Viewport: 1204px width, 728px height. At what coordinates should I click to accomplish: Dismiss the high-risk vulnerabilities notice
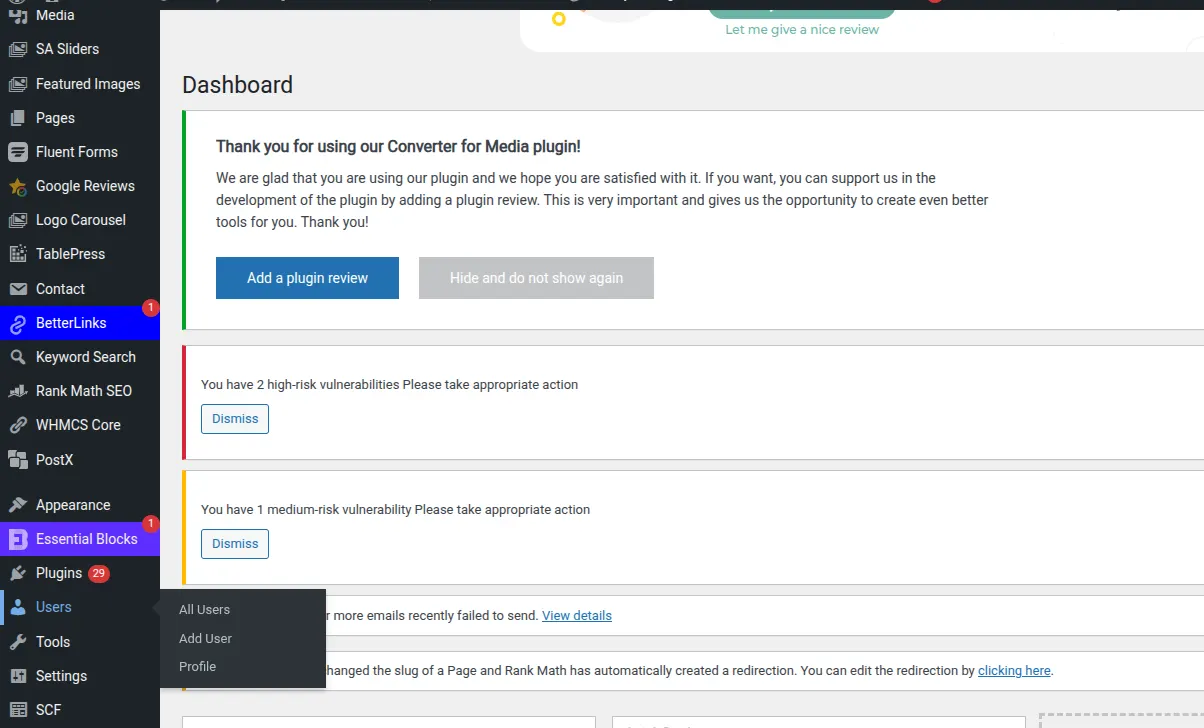pyautogui.click(x=235, y=419)
